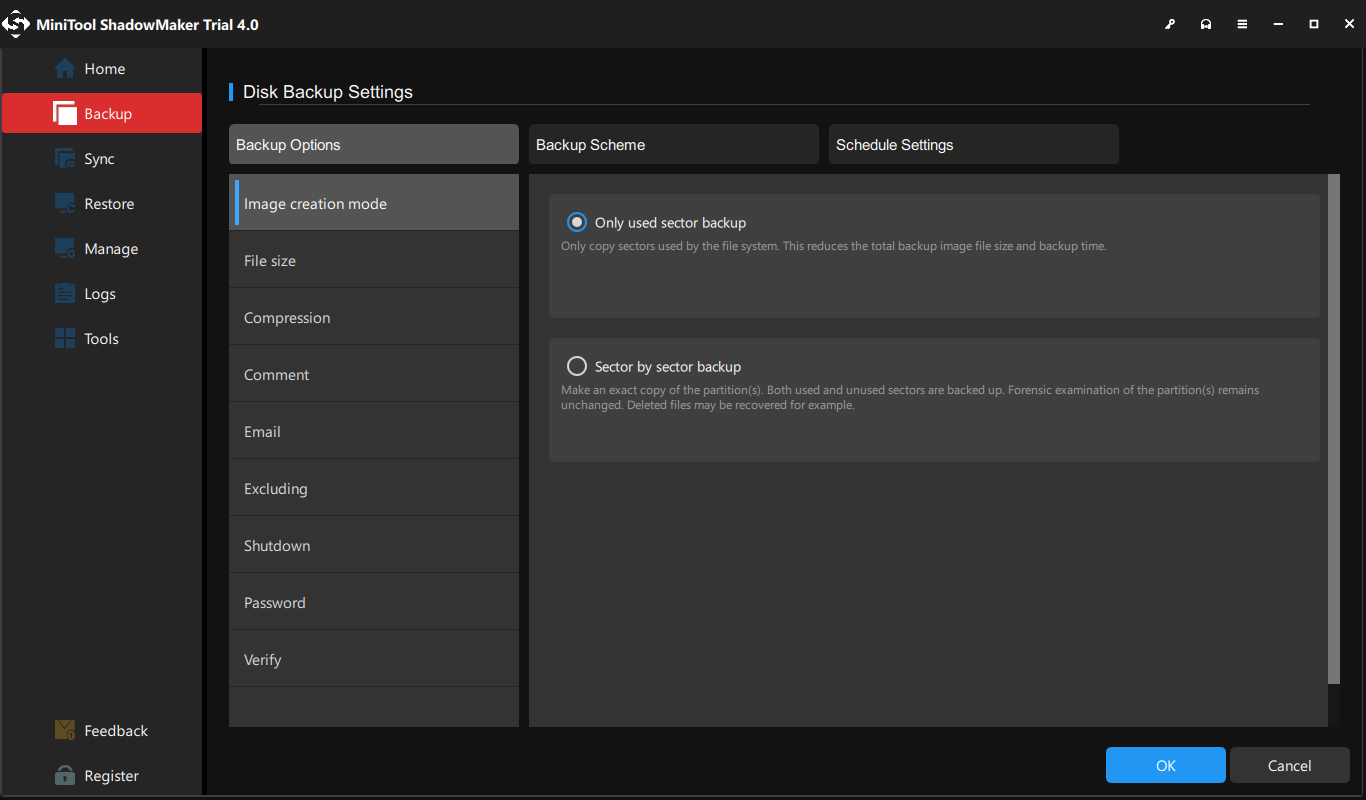Screen dimensions: 1366x800
Task: Click the Feedback link text
Action: (x=116, y=731)
